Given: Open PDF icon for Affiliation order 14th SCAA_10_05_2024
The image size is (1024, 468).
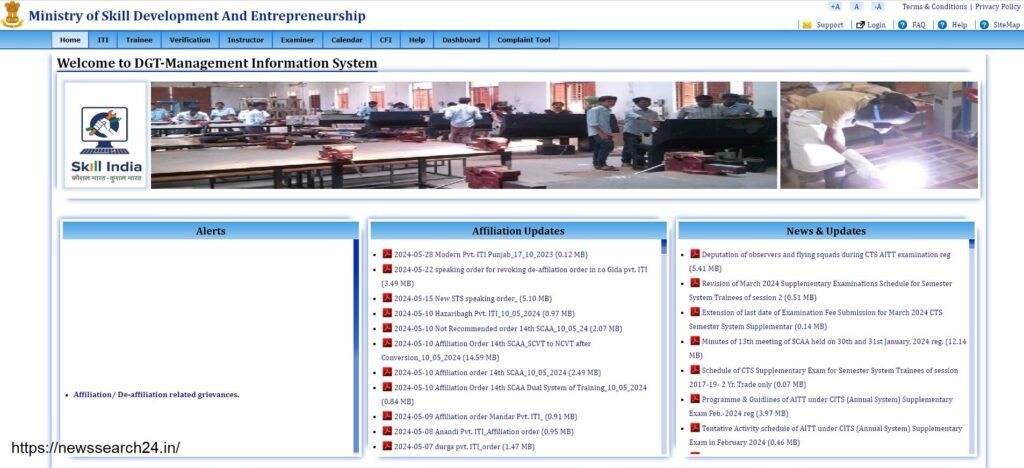Looking at the screenshot, I should tap(387, 372).
